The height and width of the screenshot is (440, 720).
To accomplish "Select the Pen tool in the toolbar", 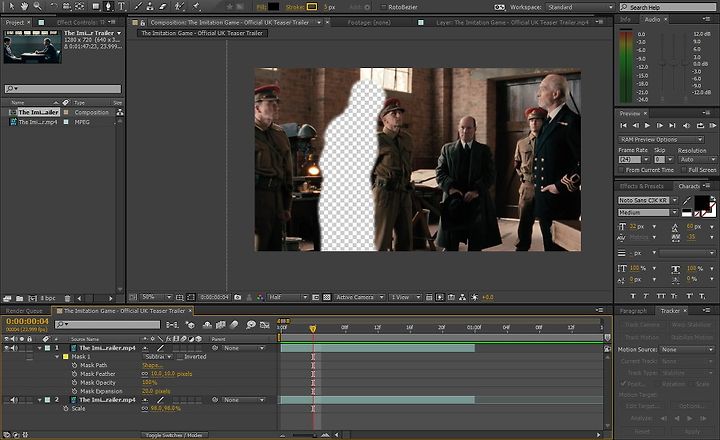I will 108,6.
